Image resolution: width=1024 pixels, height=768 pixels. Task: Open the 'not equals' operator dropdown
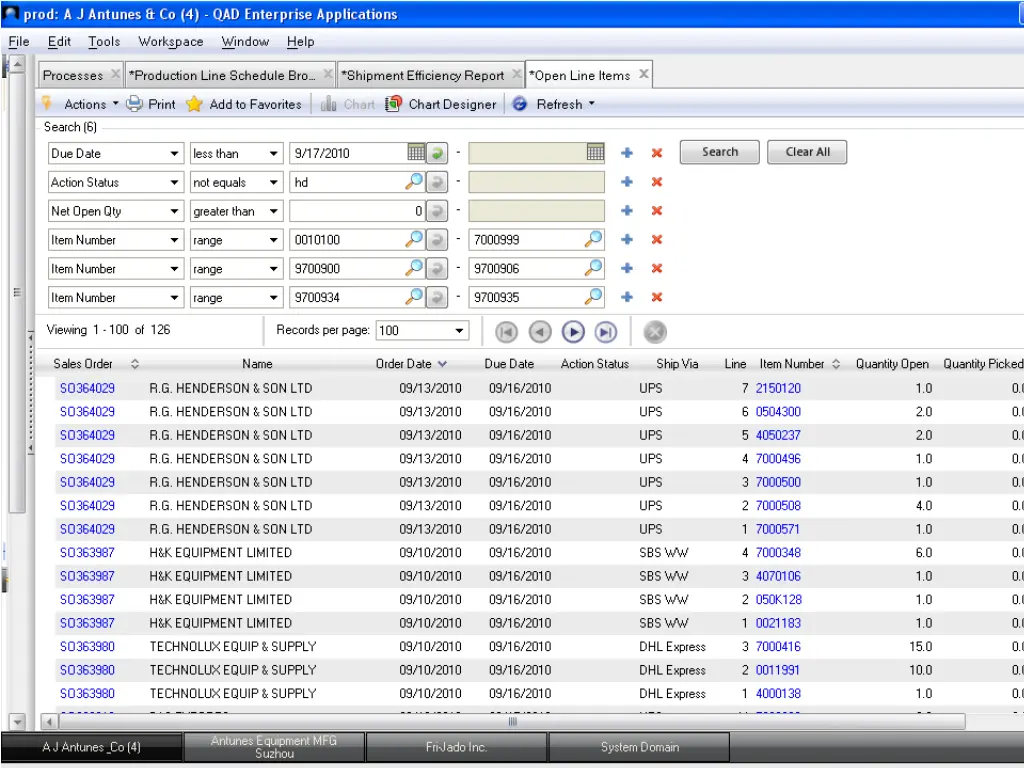pos(274,182)
